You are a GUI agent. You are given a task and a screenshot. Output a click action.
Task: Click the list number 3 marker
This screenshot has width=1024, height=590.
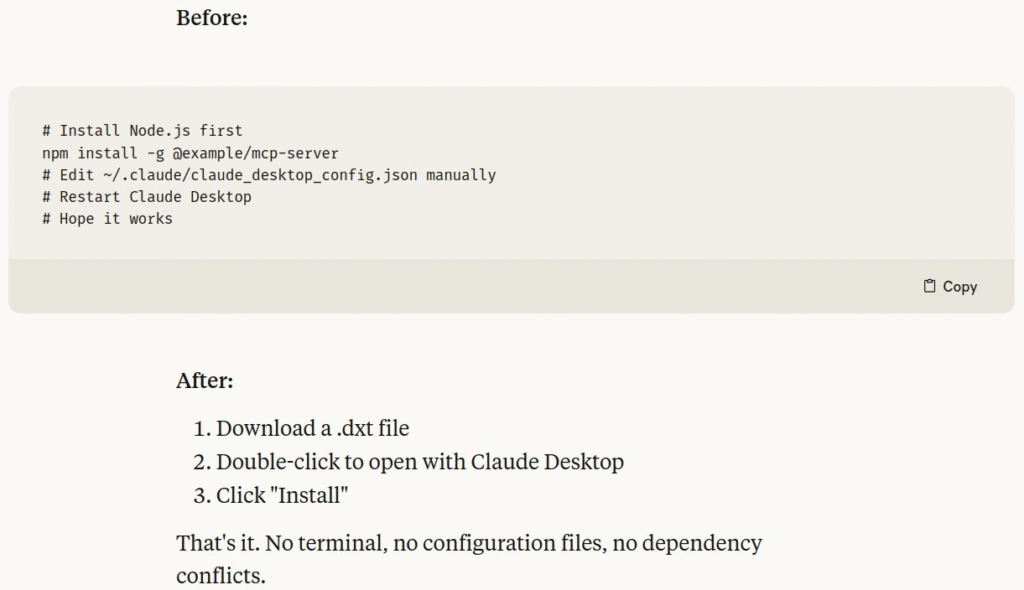click(x=202, y=495)
